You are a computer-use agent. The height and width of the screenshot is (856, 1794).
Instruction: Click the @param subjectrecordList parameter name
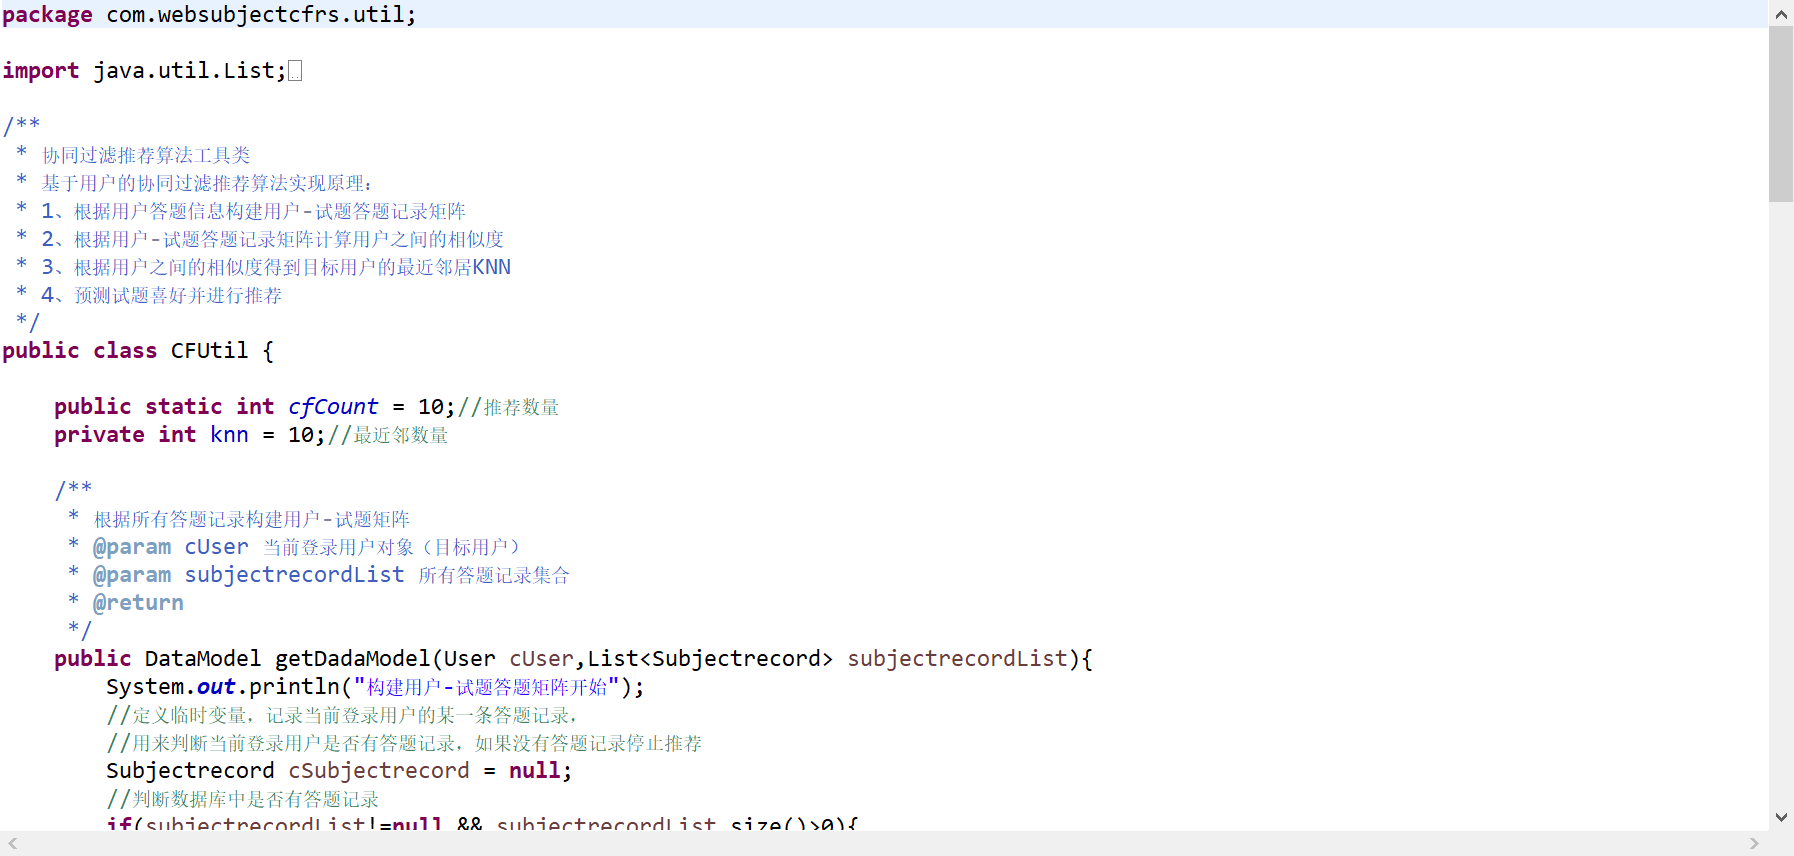pyautogui.click(x=295, y=575)
